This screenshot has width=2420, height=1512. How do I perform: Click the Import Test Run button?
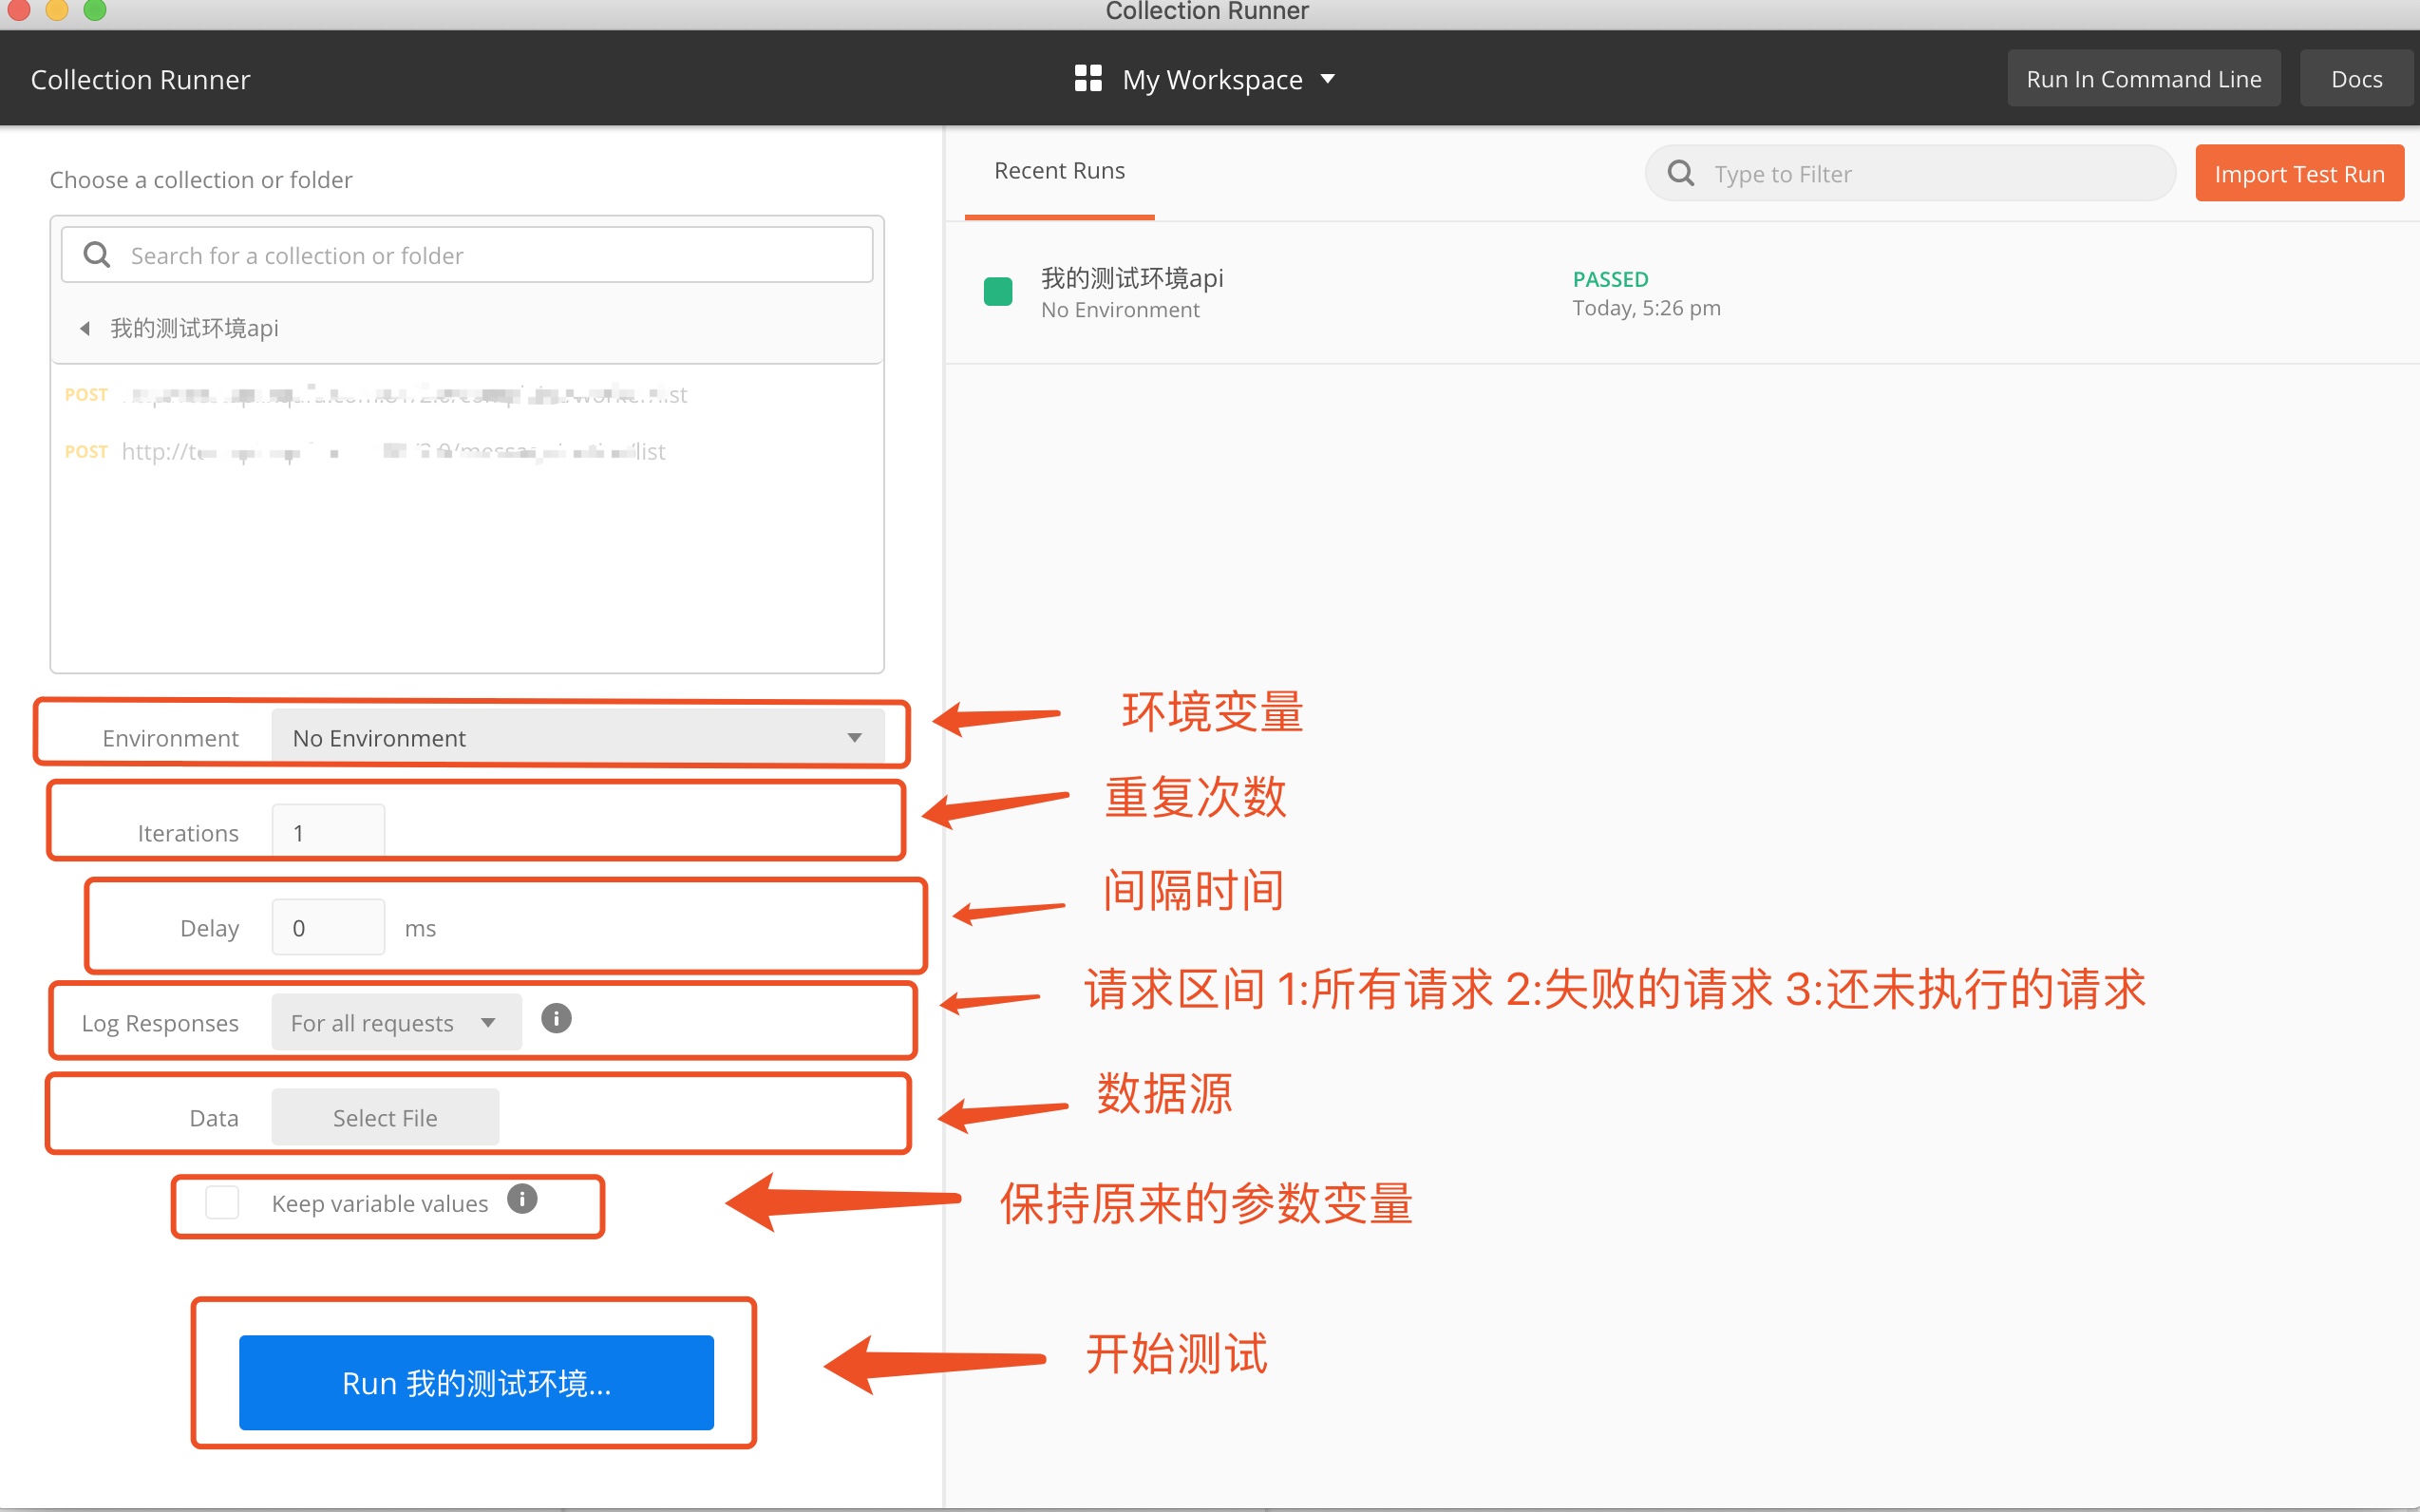click(x=2299, y=173)
